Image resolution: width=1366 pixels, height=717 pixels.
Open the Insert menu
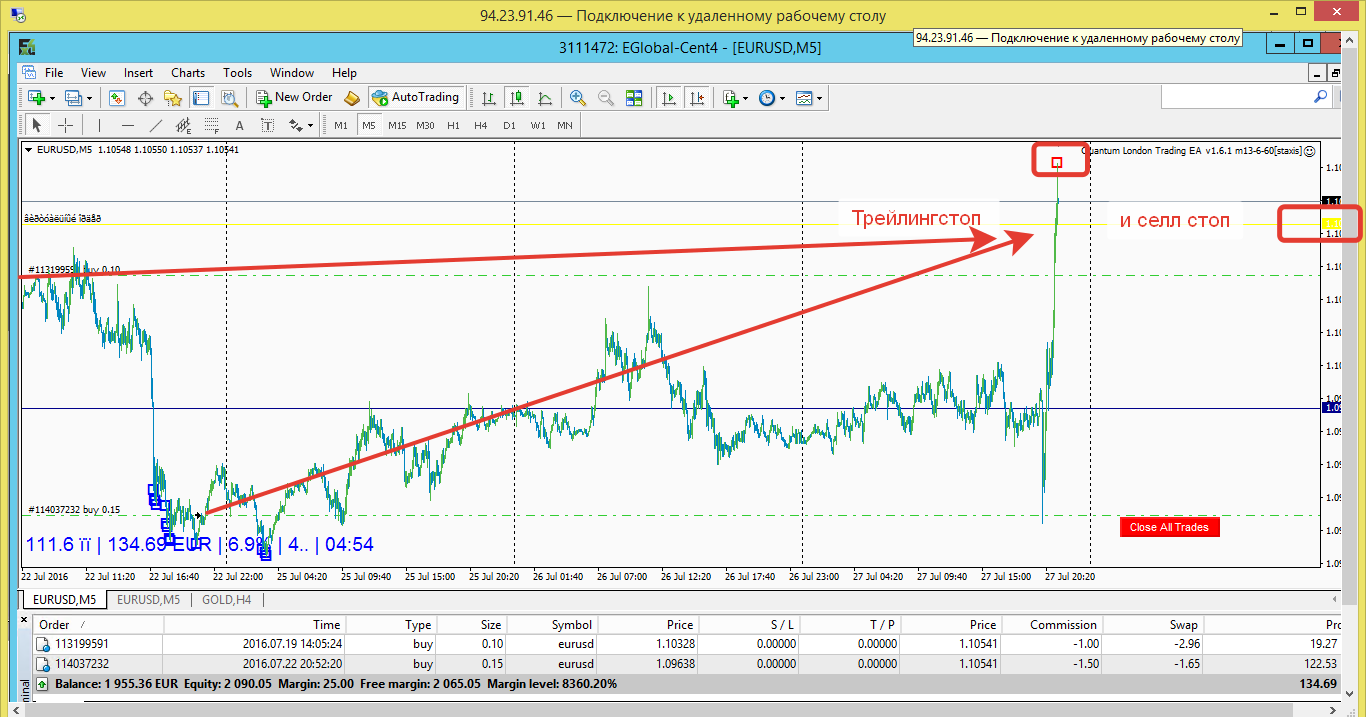pyautogui.click(x=138, y=72)
